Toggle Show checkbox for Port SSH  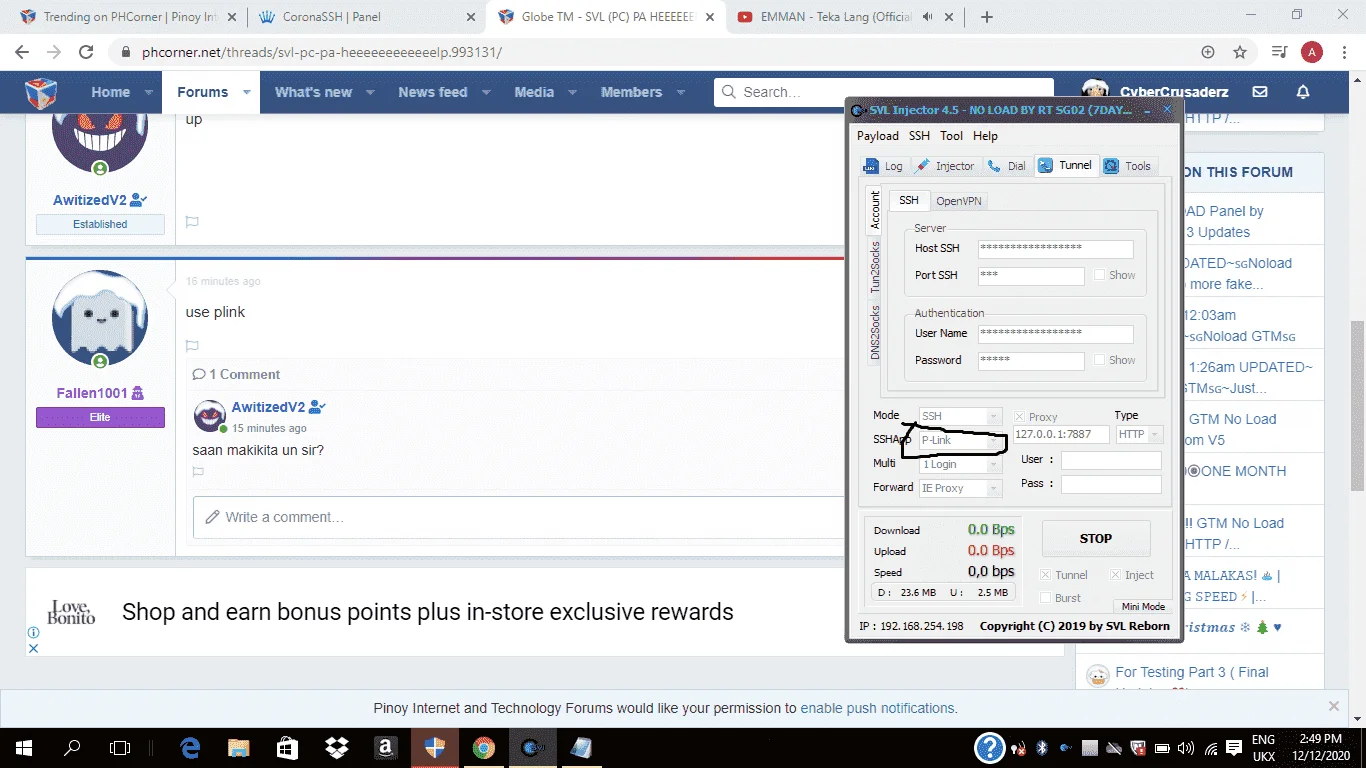point(1100,275)
